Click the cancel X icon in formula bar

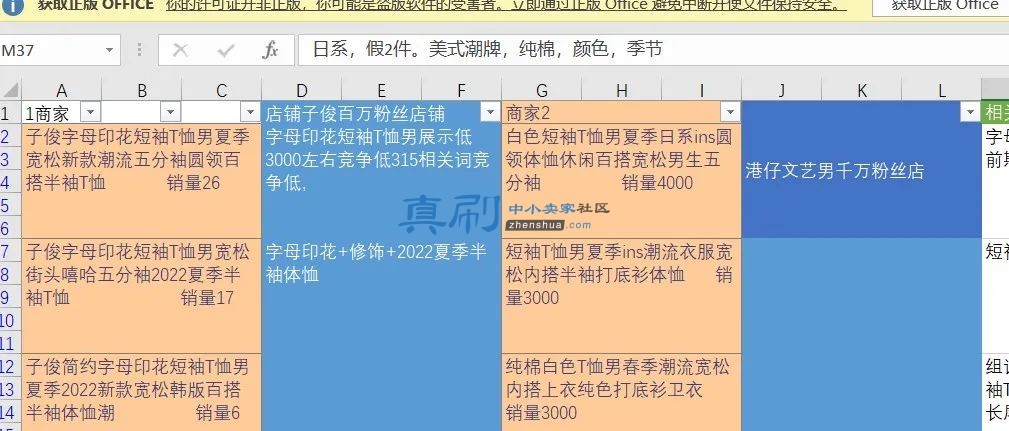pyautogui.click(x=180, y=50)
